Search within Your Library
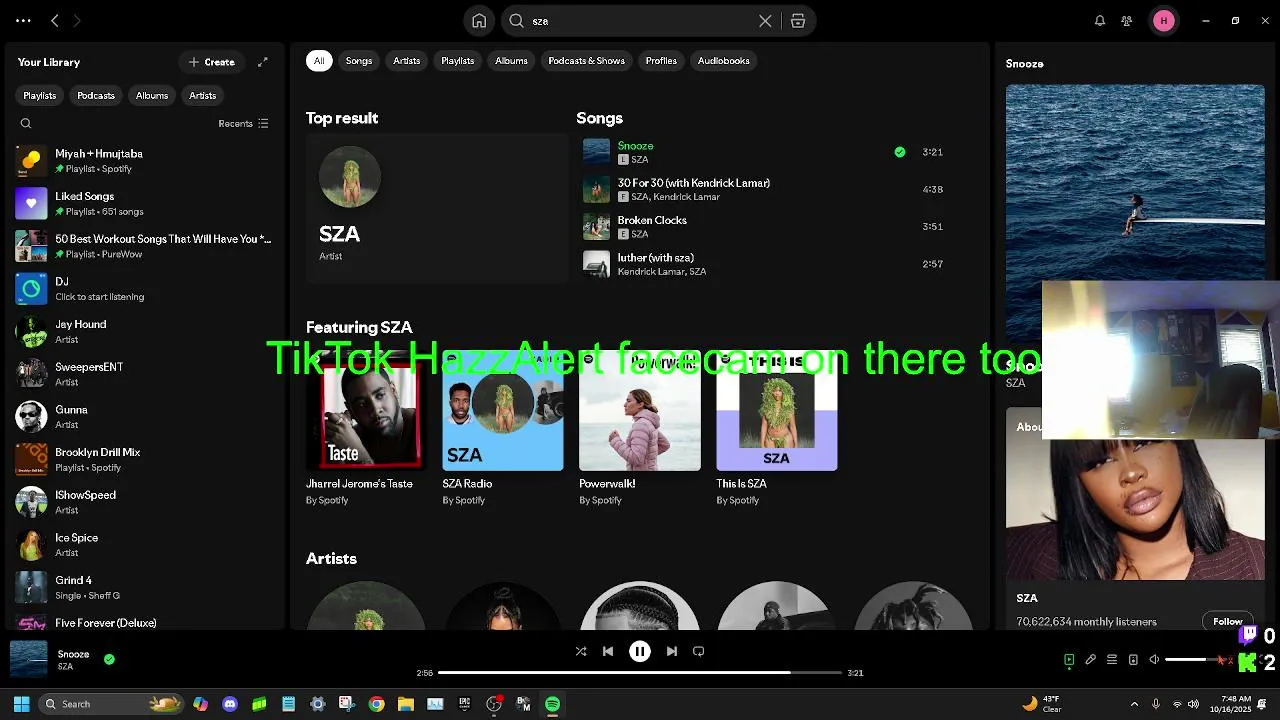This screenshot has width=1280, height=720. 26,124
